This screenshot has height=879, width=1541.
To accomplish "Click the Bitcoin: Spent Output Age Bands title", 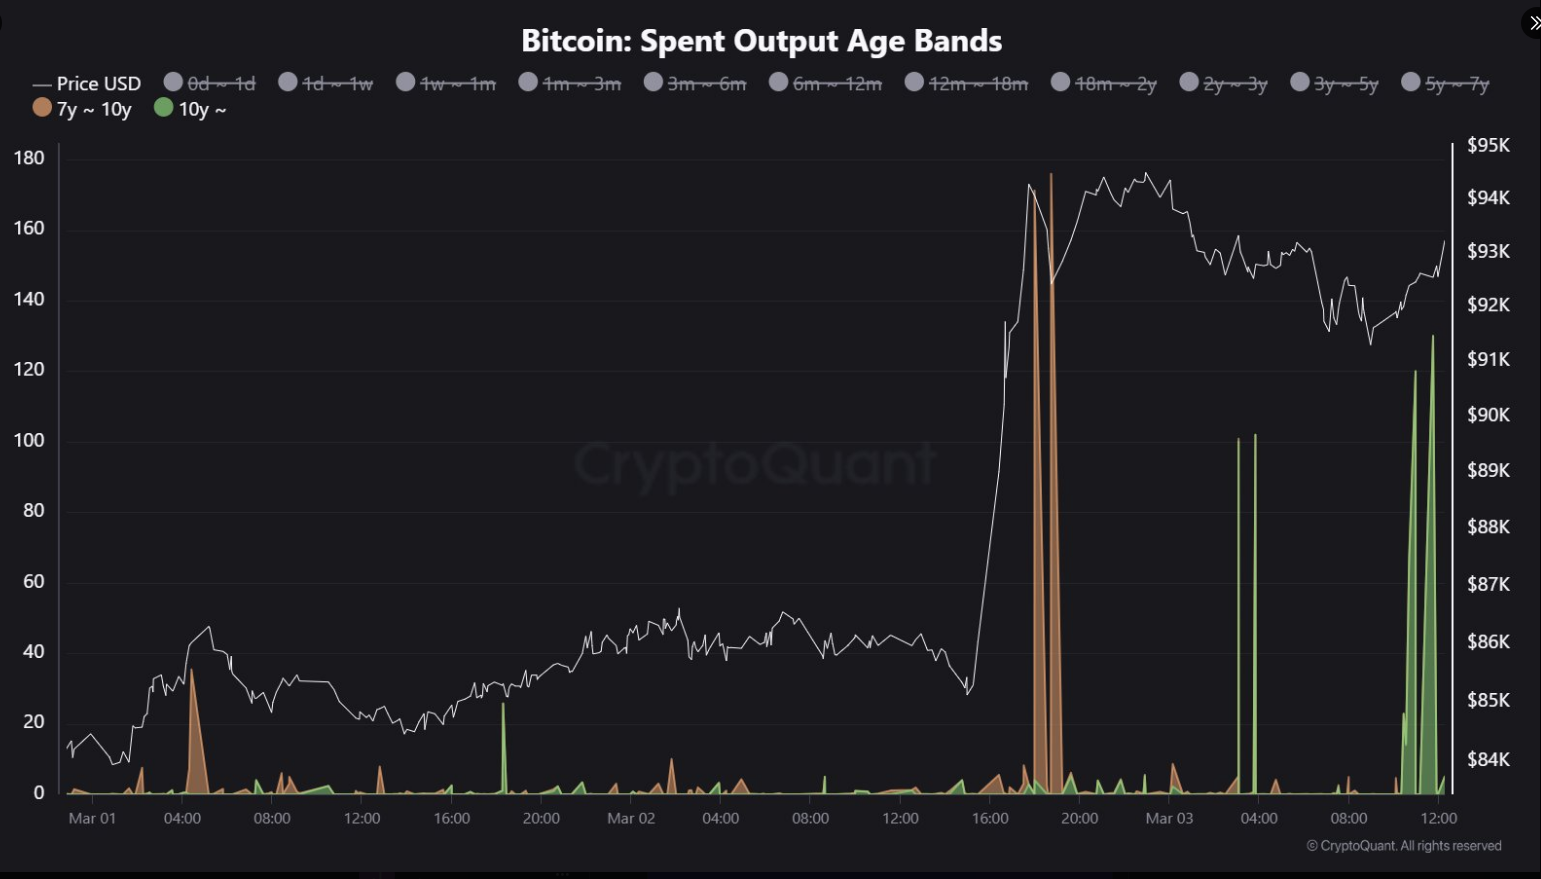I will (x=761, y=41).
